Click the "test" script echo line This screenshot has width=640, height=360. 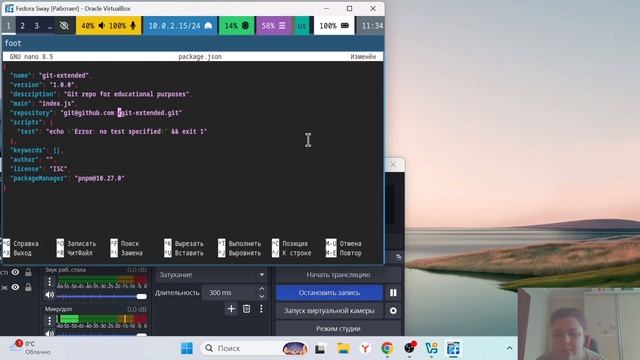112,132
